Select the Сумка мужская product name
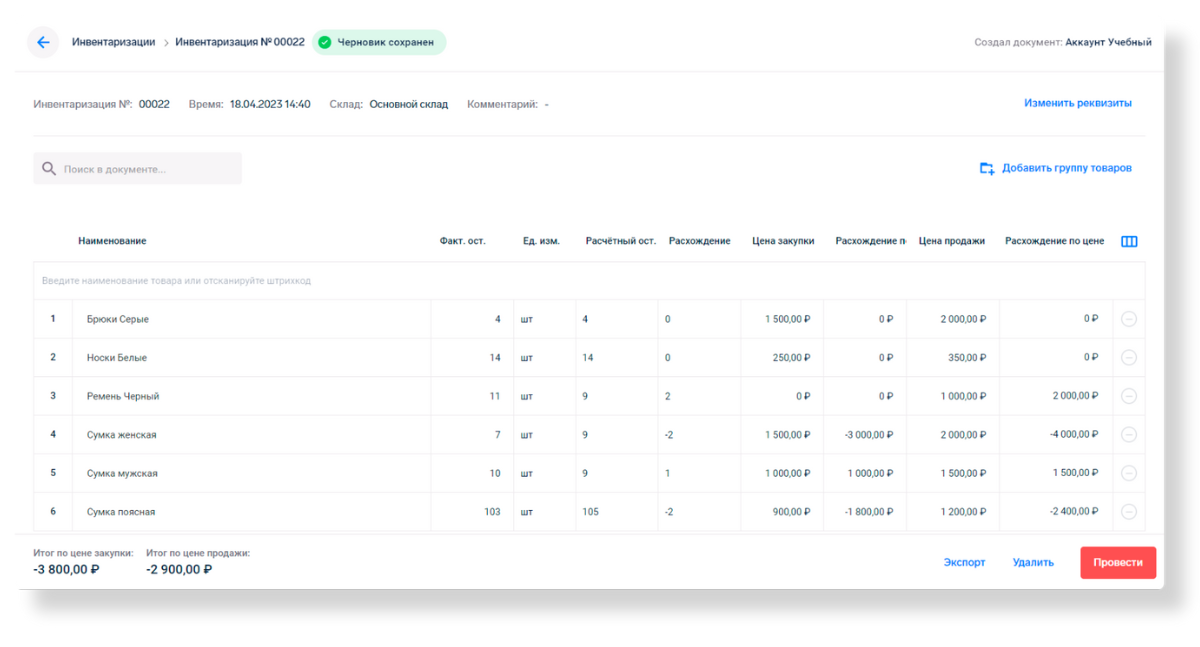The height and width of the screenshot is (647, 1200). click(x=122, y=473)
